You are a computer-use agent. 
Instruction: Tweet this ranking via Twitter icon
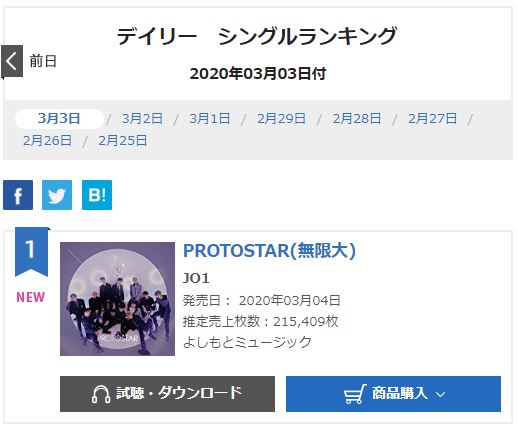[x=57, y=195]
